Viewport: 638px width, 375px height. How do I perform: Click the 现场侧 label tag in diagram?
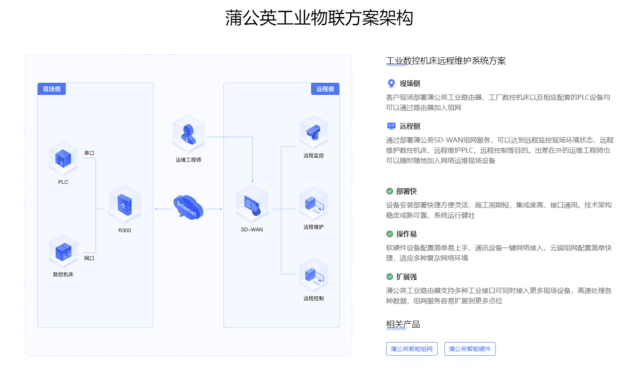pyautogui.click(x=52, y=89)
